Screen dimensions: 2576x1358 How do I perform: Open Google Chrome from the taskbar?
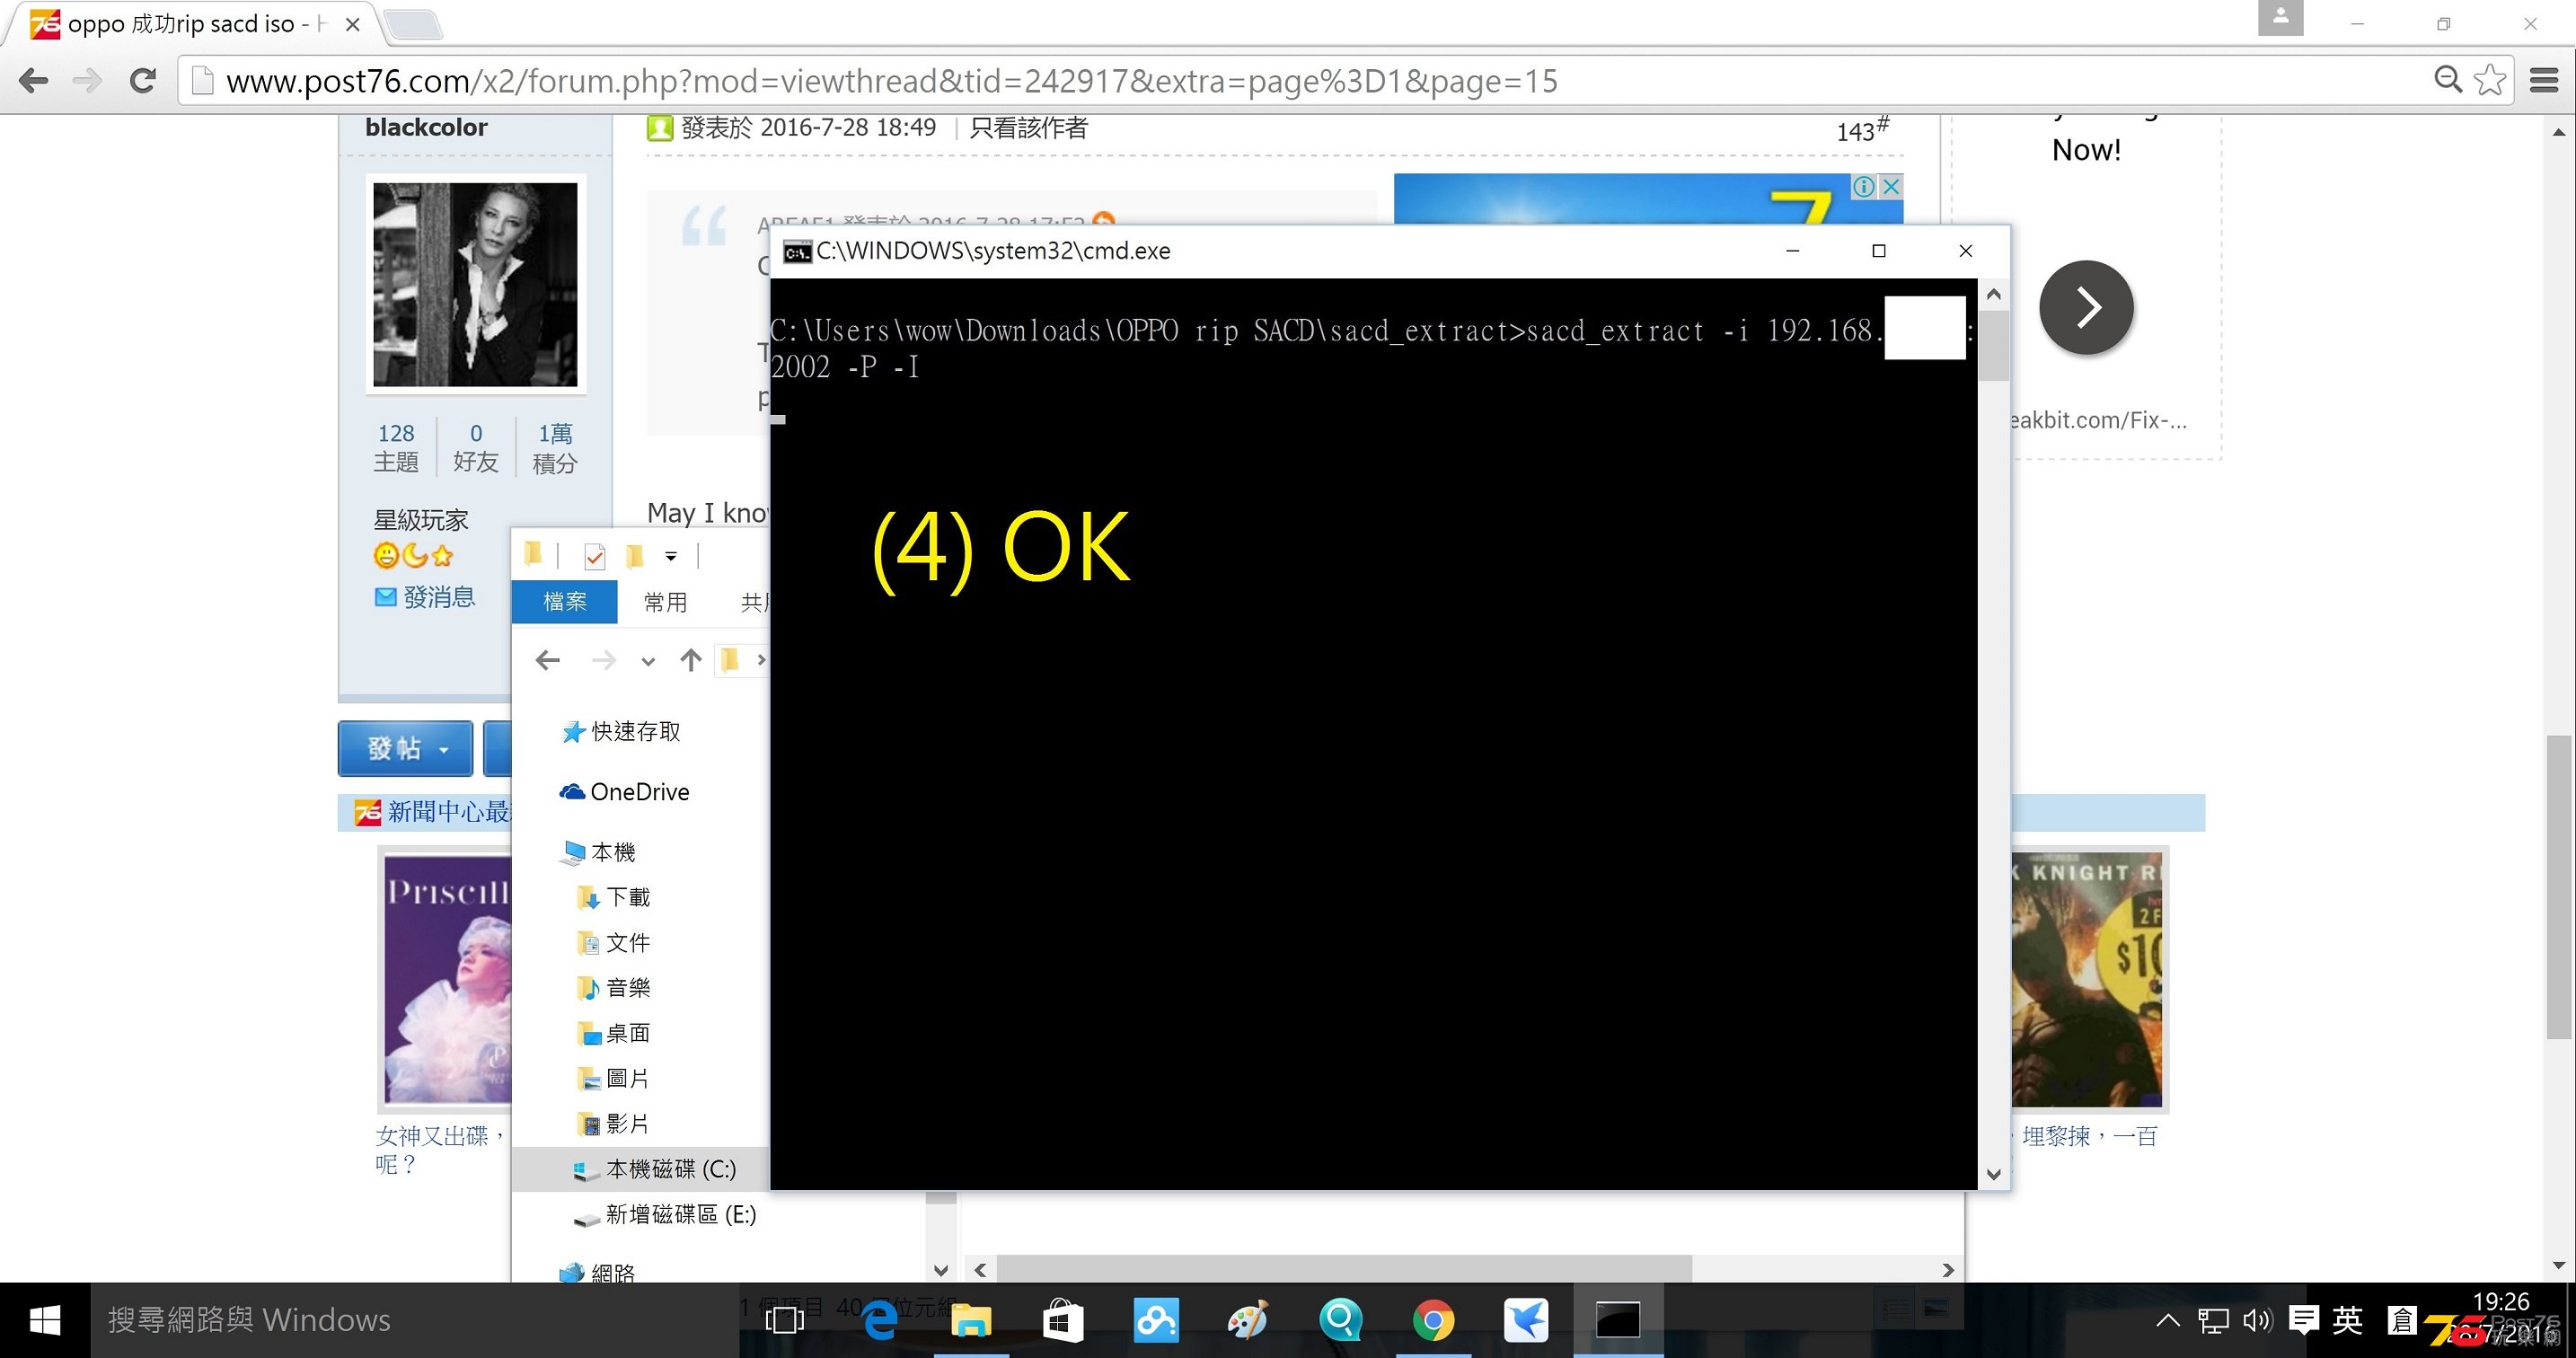(x=1433, y=1320)
